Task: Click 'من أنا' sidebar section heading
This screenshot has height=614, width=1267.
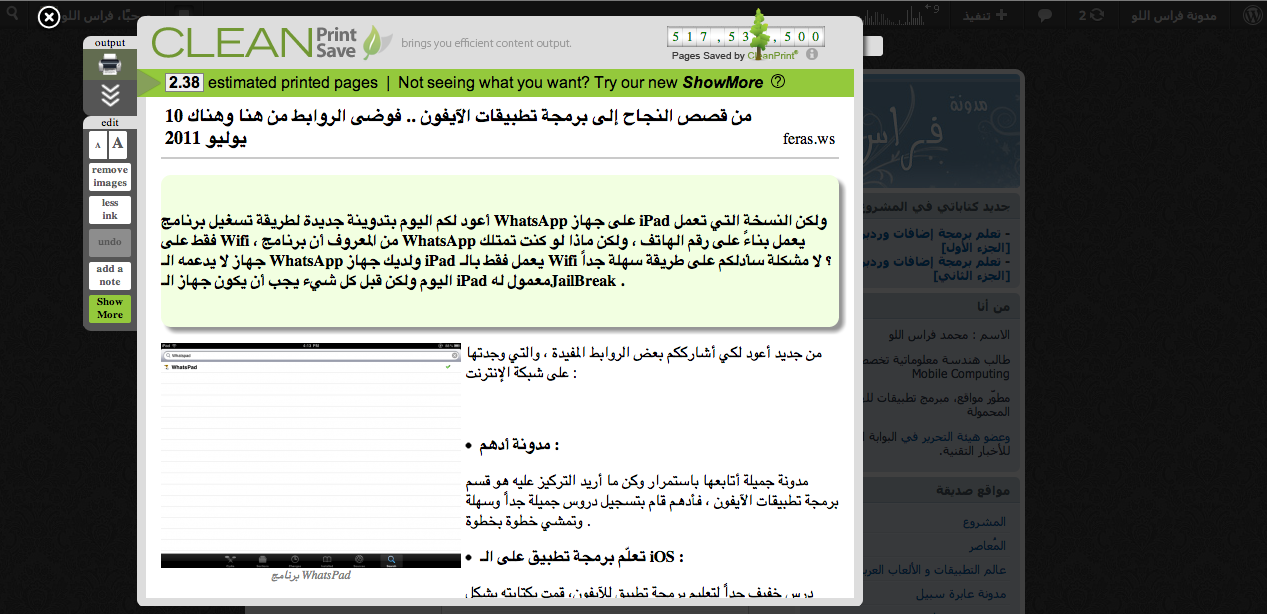Action: [x=992, y=305]
